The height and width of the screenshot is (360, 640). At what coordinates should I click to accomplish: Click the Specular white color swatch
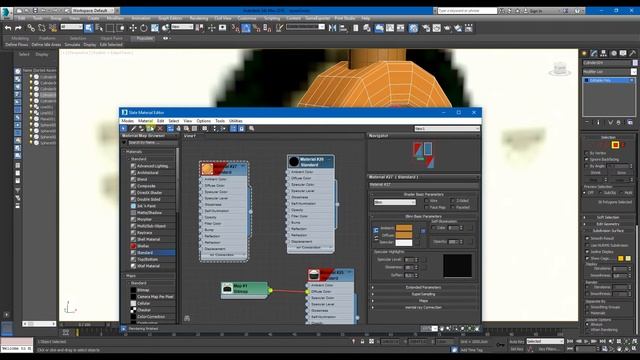(x=404, y=242)
